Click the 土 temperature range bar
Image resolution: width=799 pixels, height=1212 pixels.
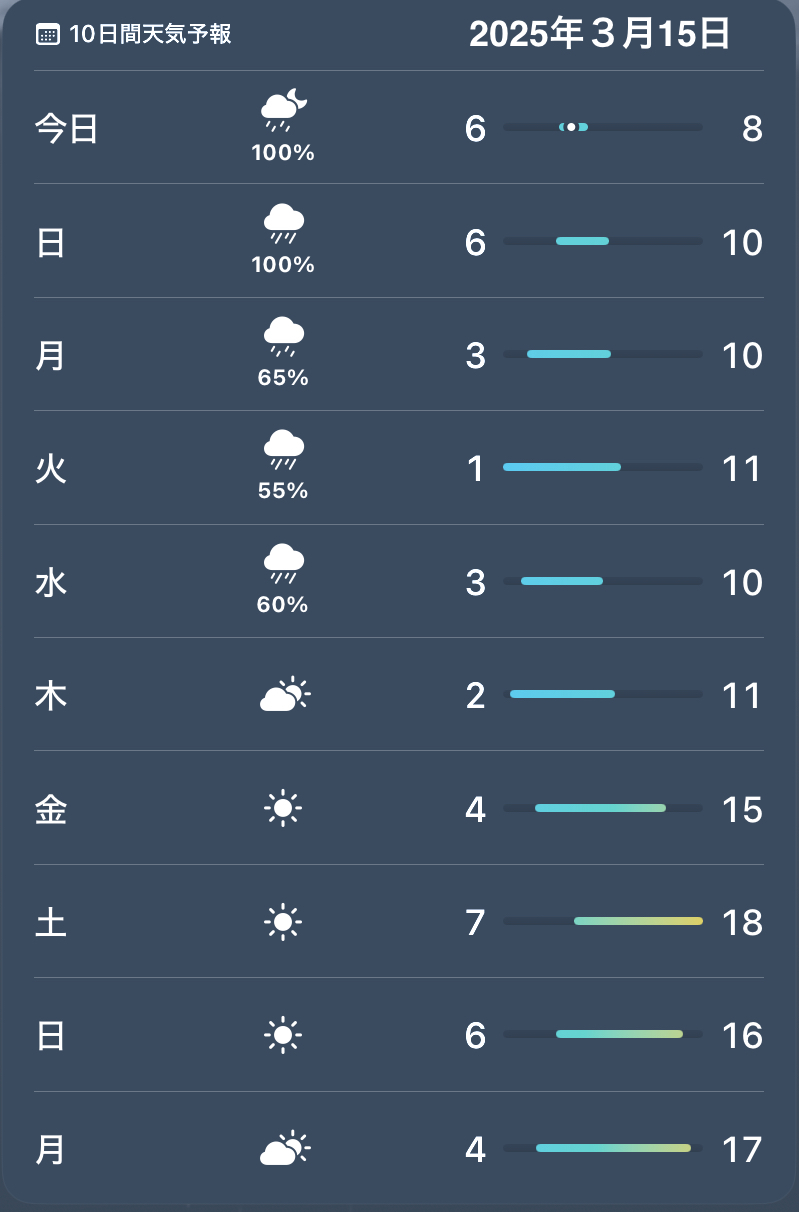[602, 921]
